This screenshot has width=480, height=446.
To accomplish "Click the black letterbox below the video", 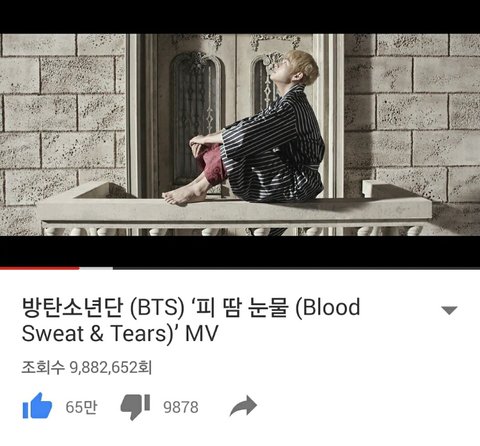I will pyautogui.click(x=240, y=251).
